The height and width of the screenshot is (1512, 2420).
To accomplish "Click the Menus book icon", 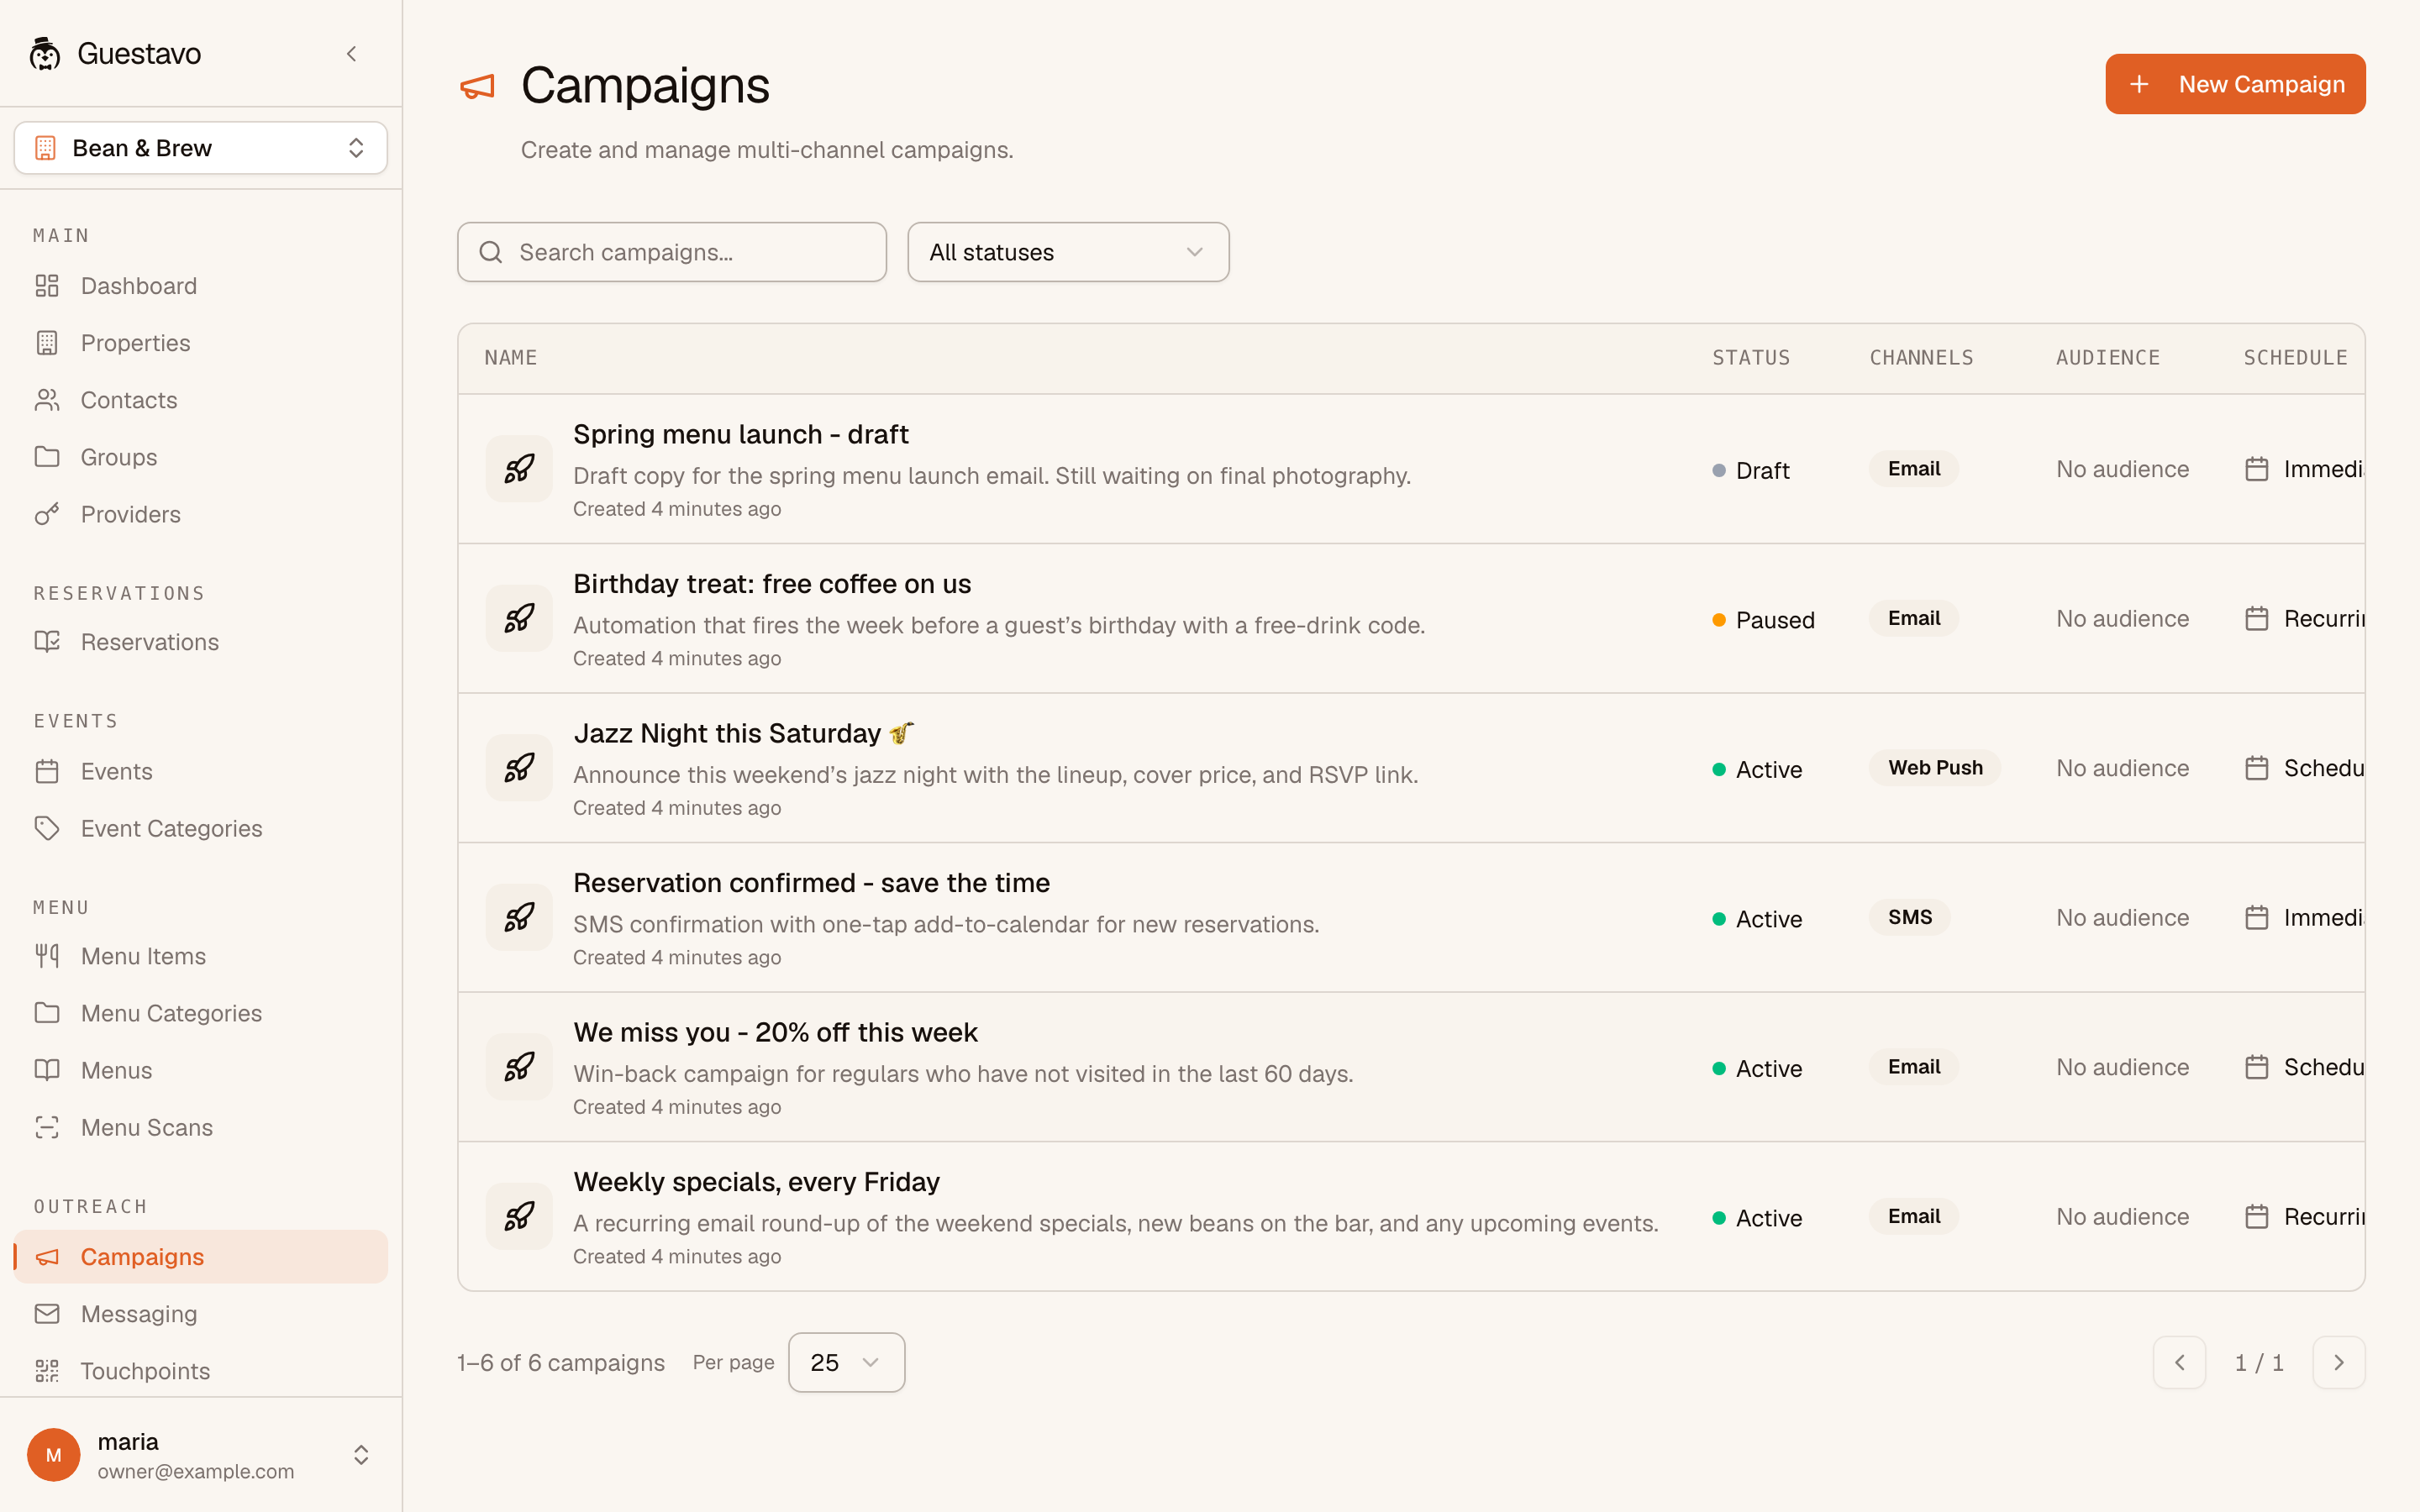I will point(47,1070).
